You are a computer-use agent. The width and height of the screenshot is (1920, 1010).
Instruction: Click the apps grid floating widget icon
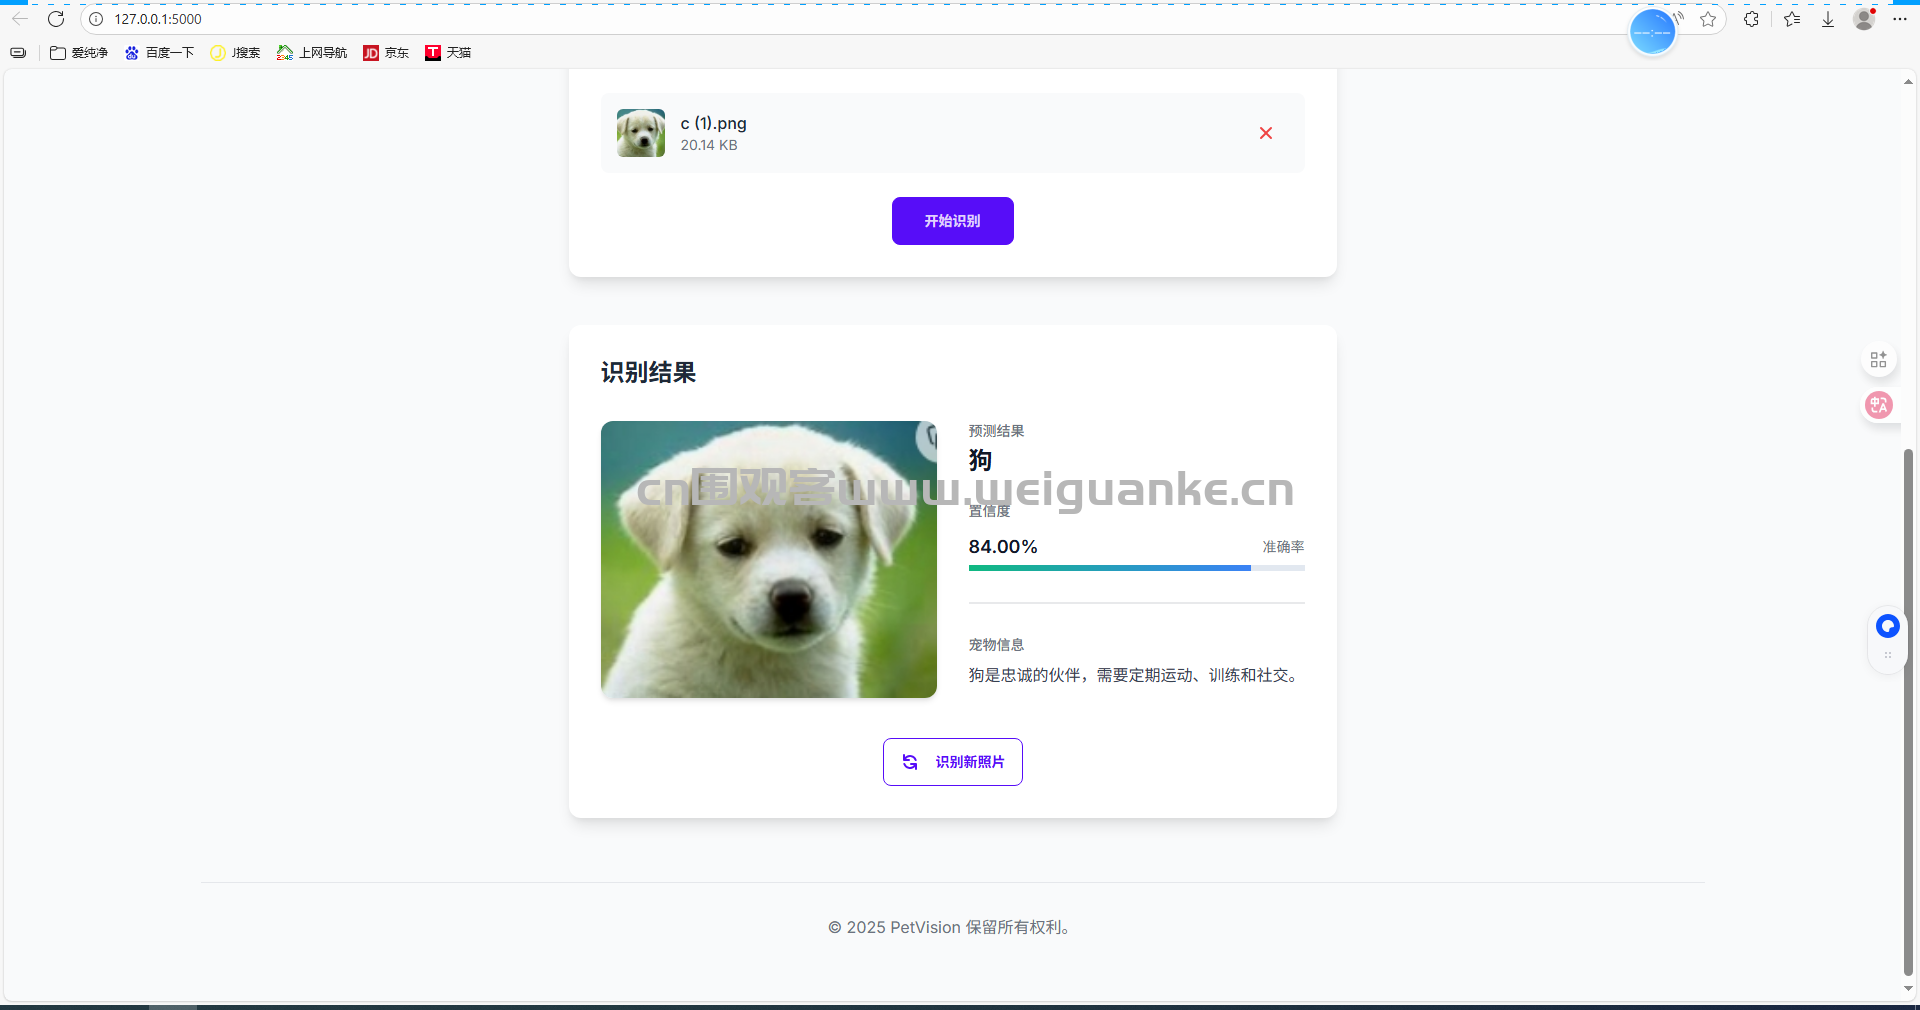coord(1879,360)
